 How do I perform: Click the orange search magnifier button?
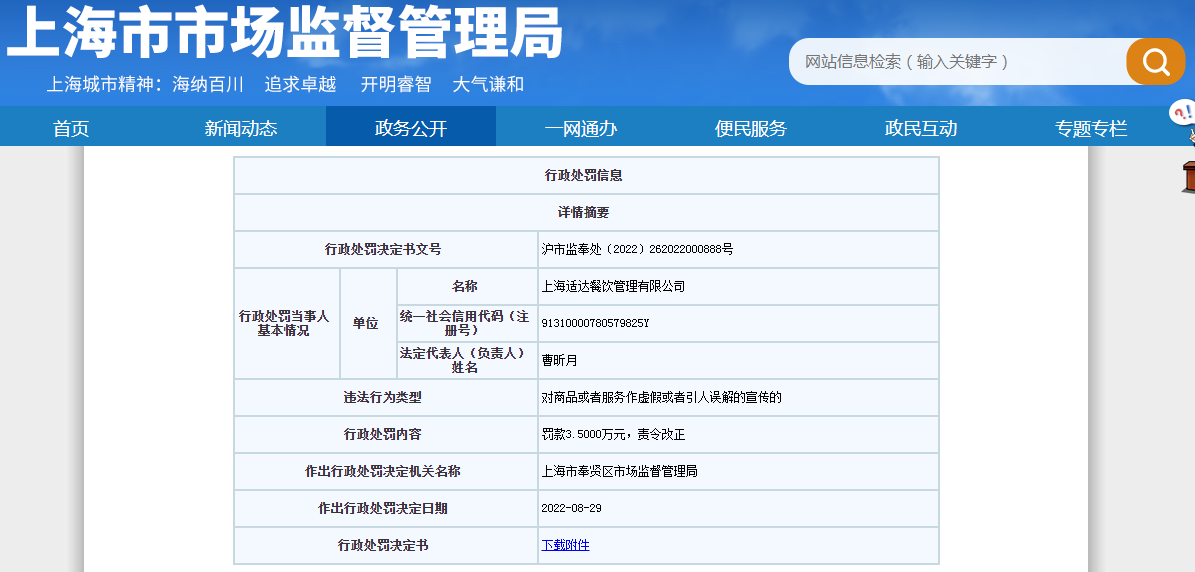pyautogui.click(x=1155, y=62)
